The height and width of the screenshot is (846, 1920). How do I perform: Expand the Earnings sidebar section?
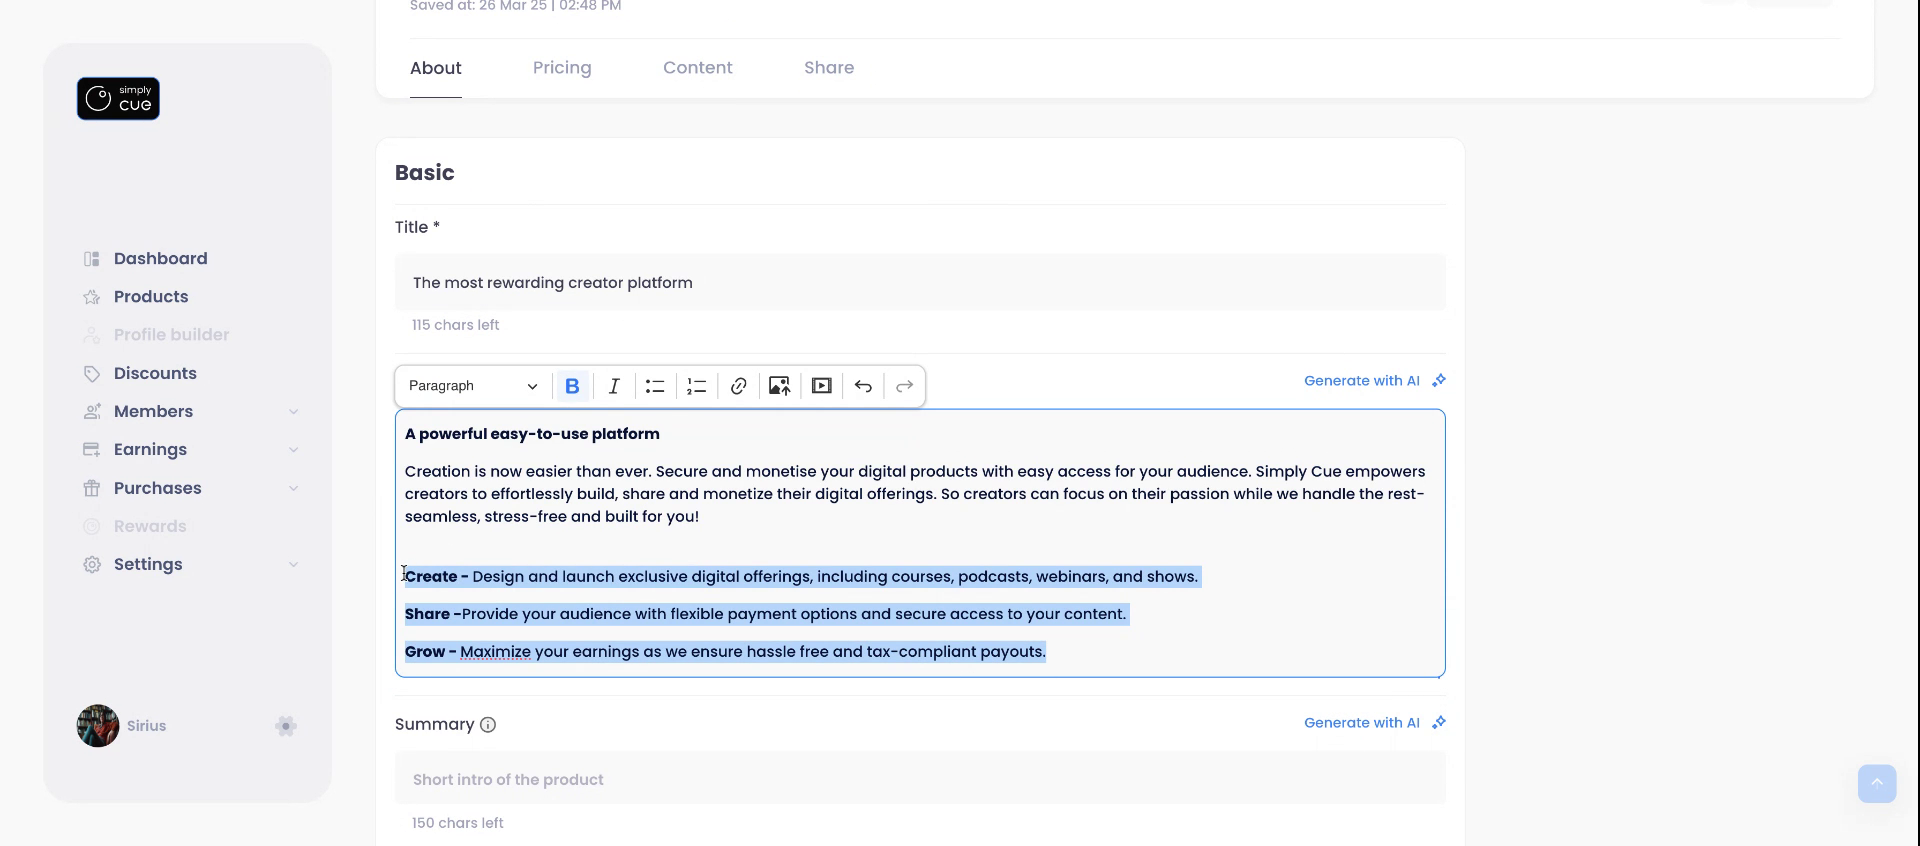(293, 450)
